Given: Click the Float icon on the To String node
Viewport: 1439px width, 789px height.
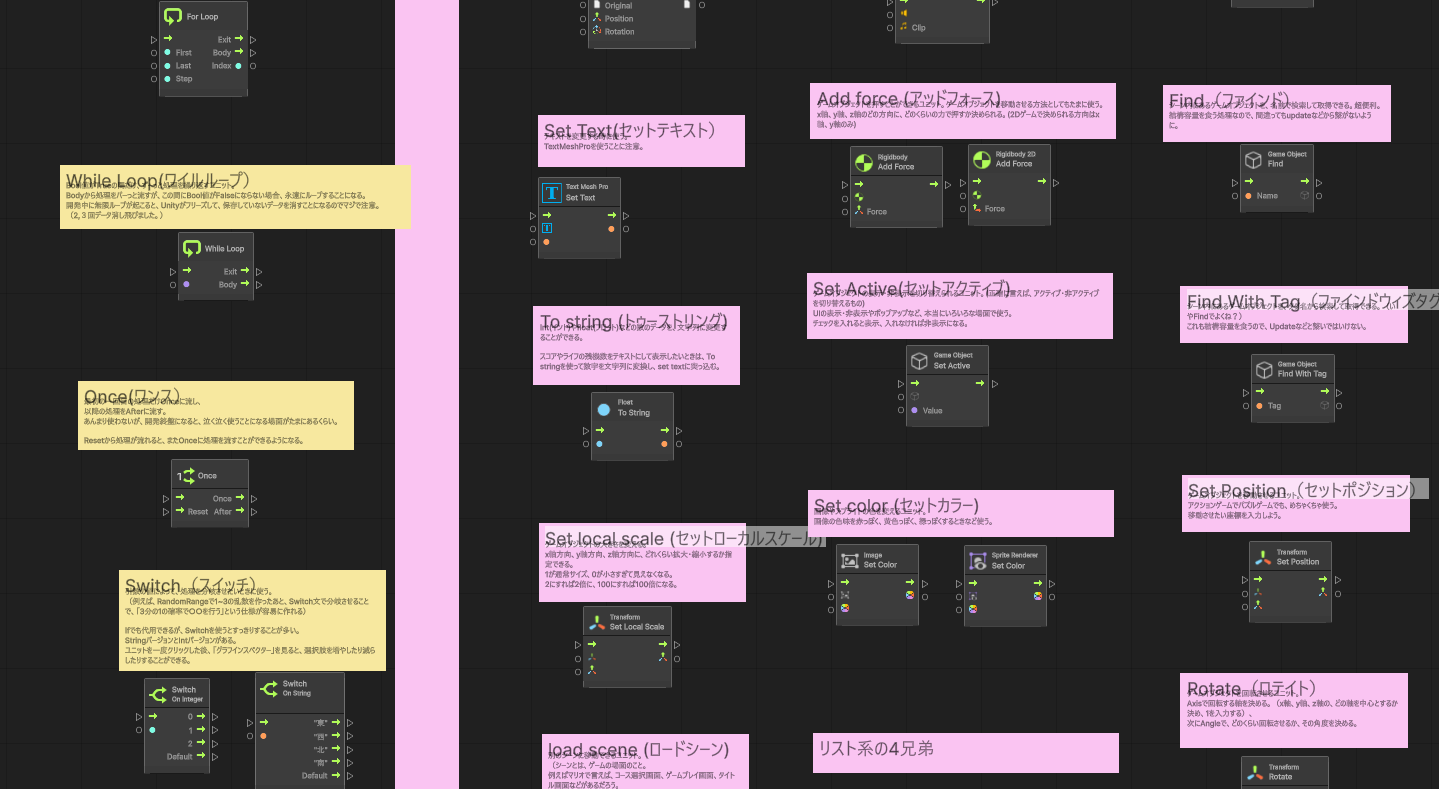Looking at the screenshot, I should coord(604,408).
